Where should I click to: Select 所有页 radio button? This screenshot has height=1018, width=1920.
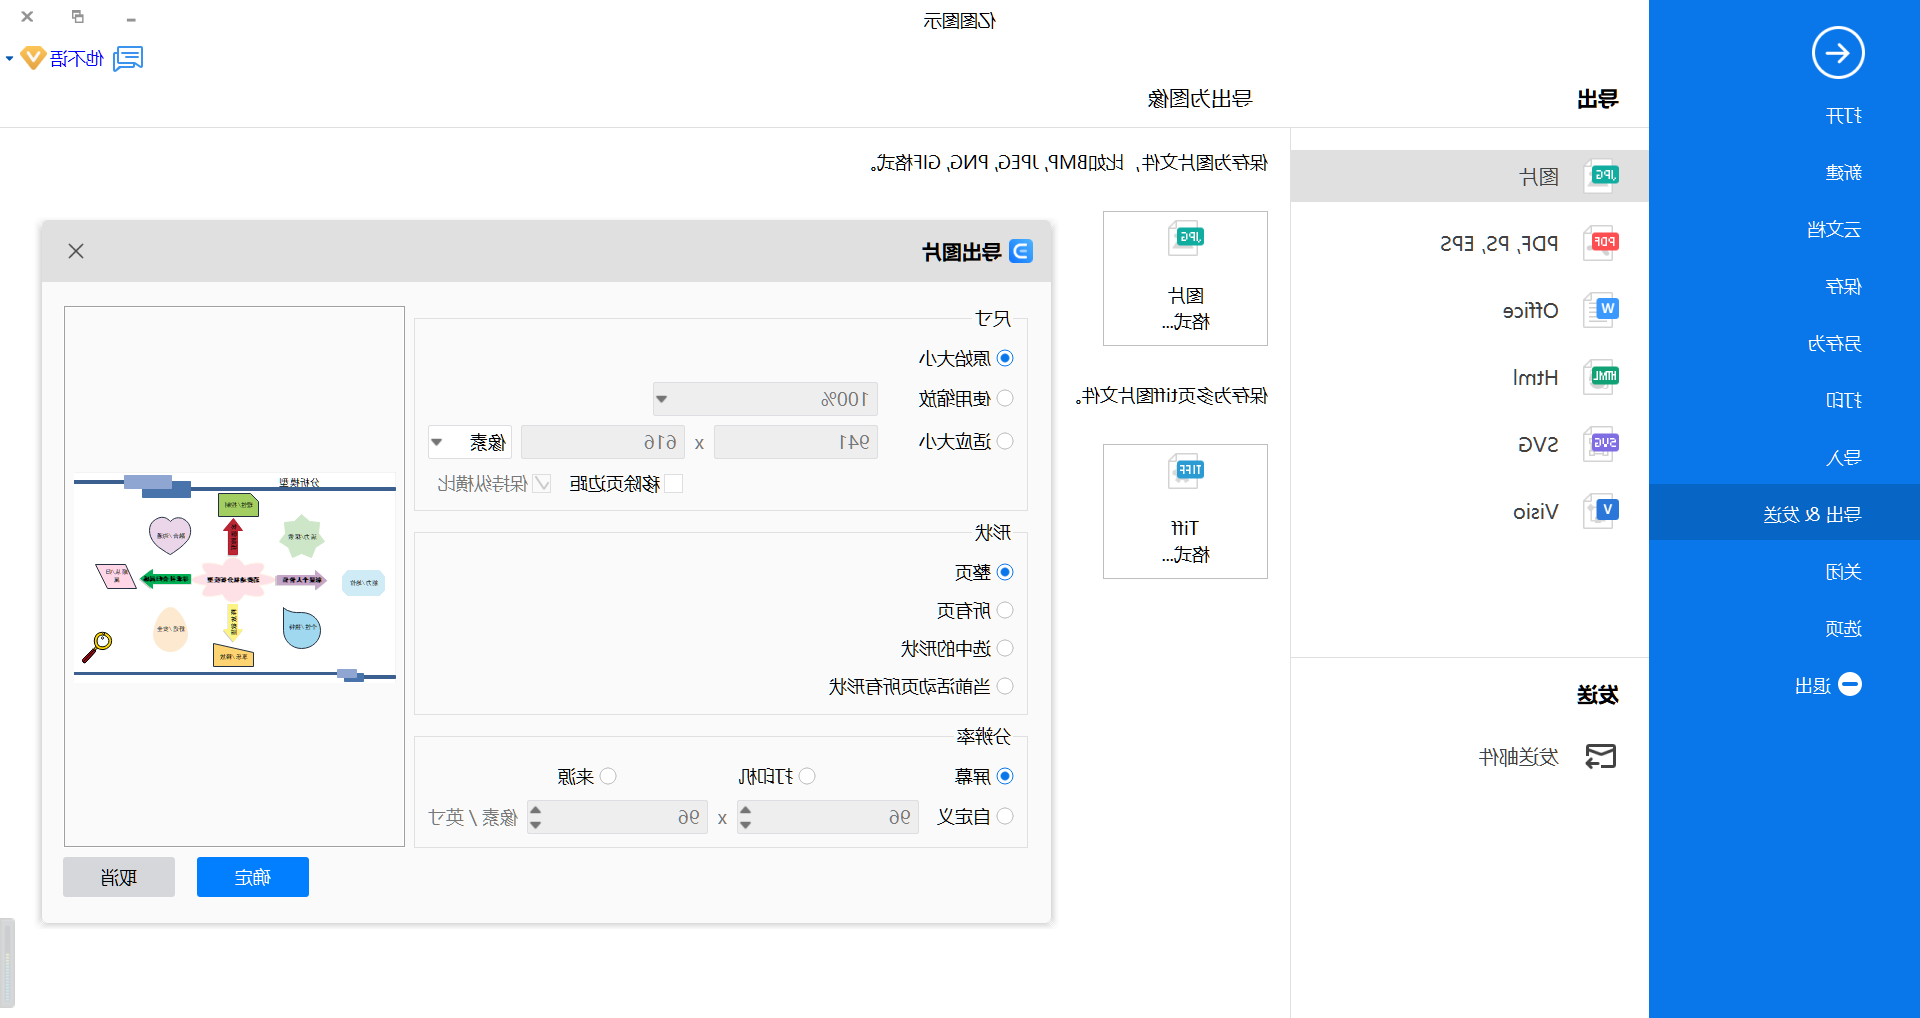[1006, 610]
